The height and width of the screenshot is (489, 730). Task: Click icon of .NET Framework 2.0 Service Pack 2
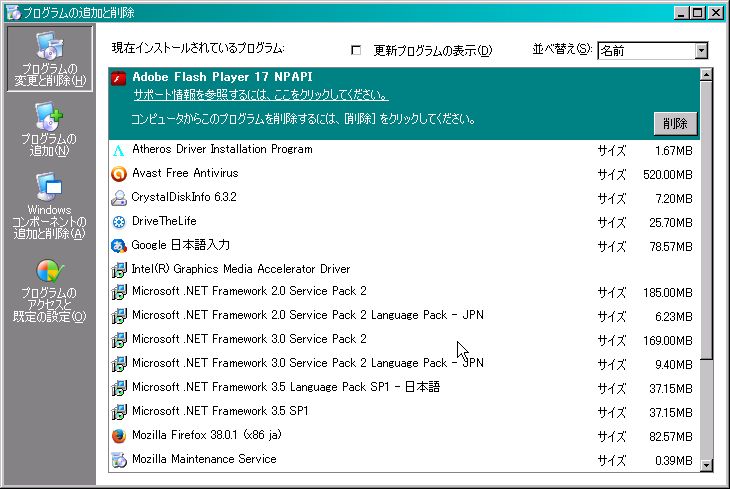119,292
